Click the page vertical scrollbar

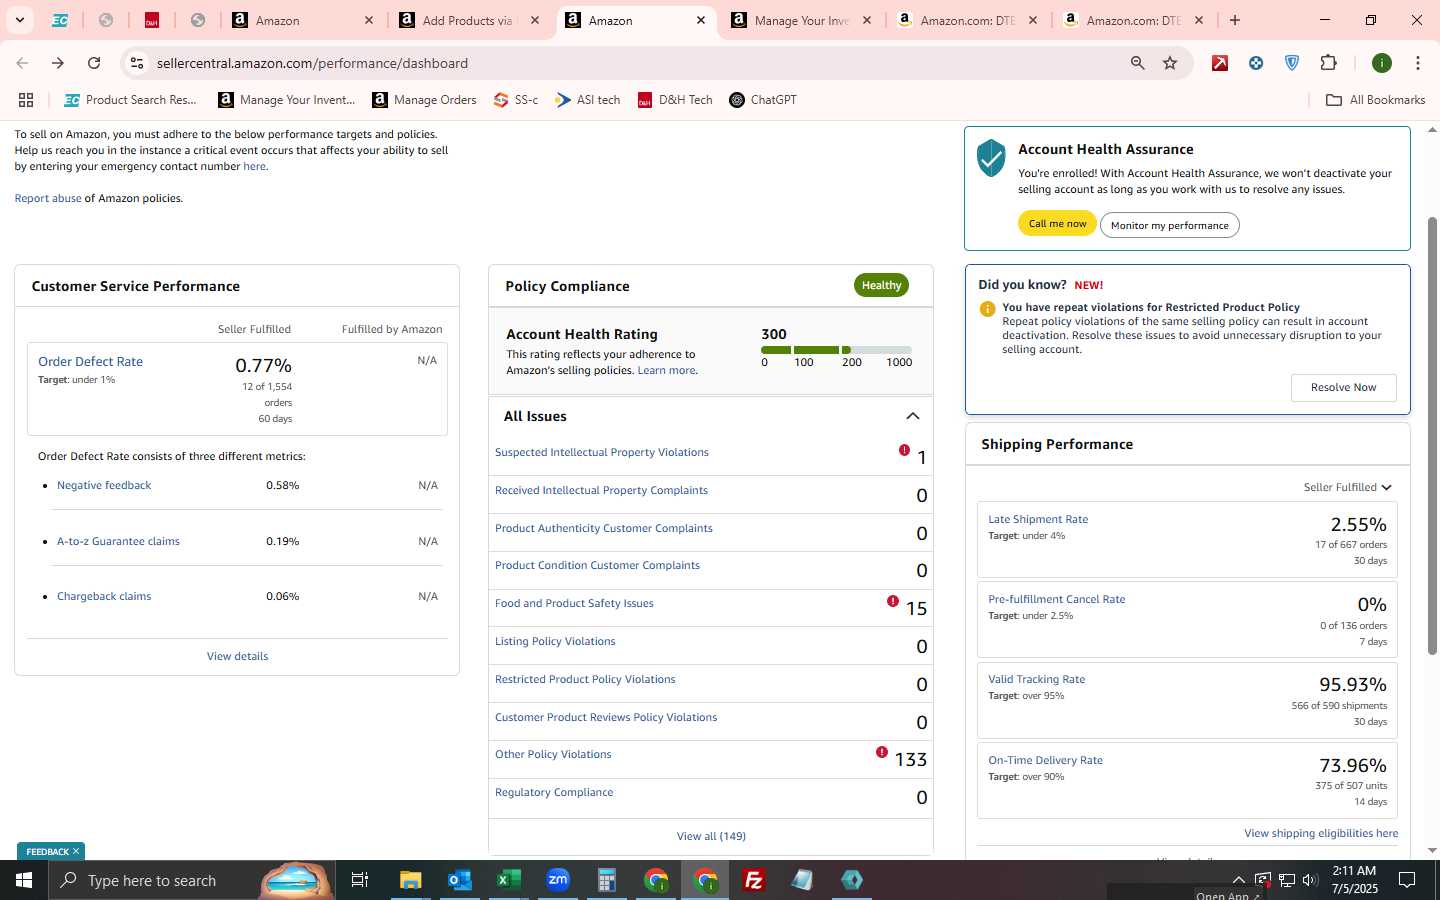(1432, 435)
